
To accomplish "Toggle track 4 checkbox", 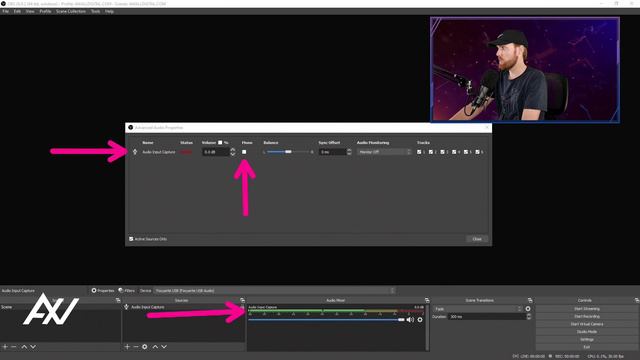I will [454, 152].
